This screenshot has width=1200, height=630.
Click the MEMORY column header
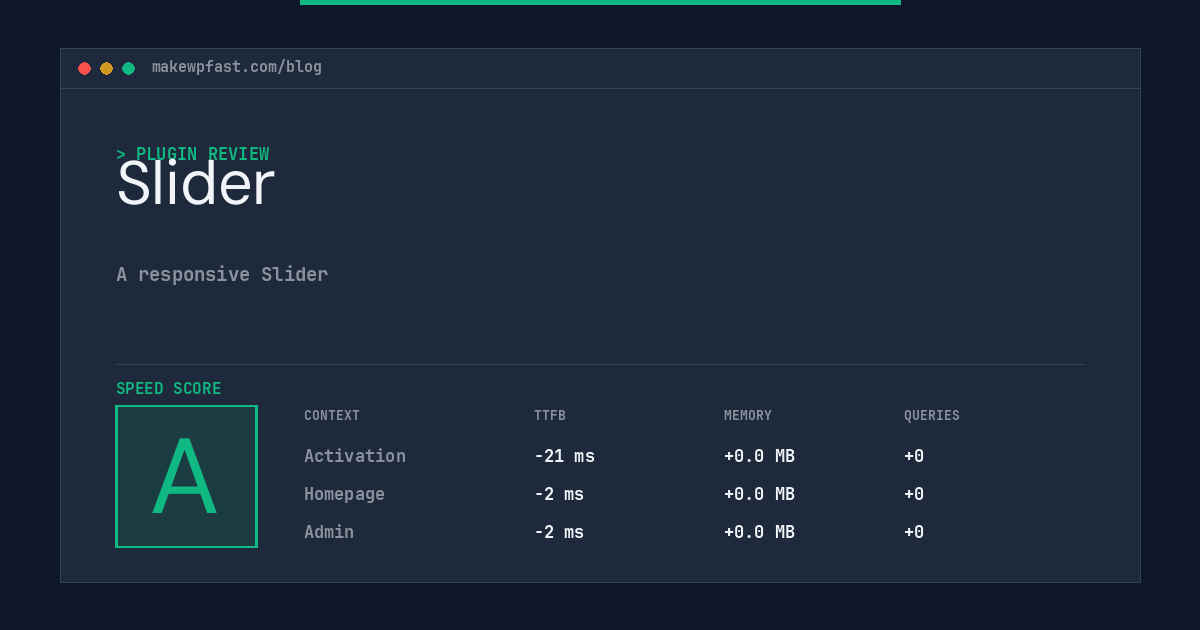pos(748,415)
